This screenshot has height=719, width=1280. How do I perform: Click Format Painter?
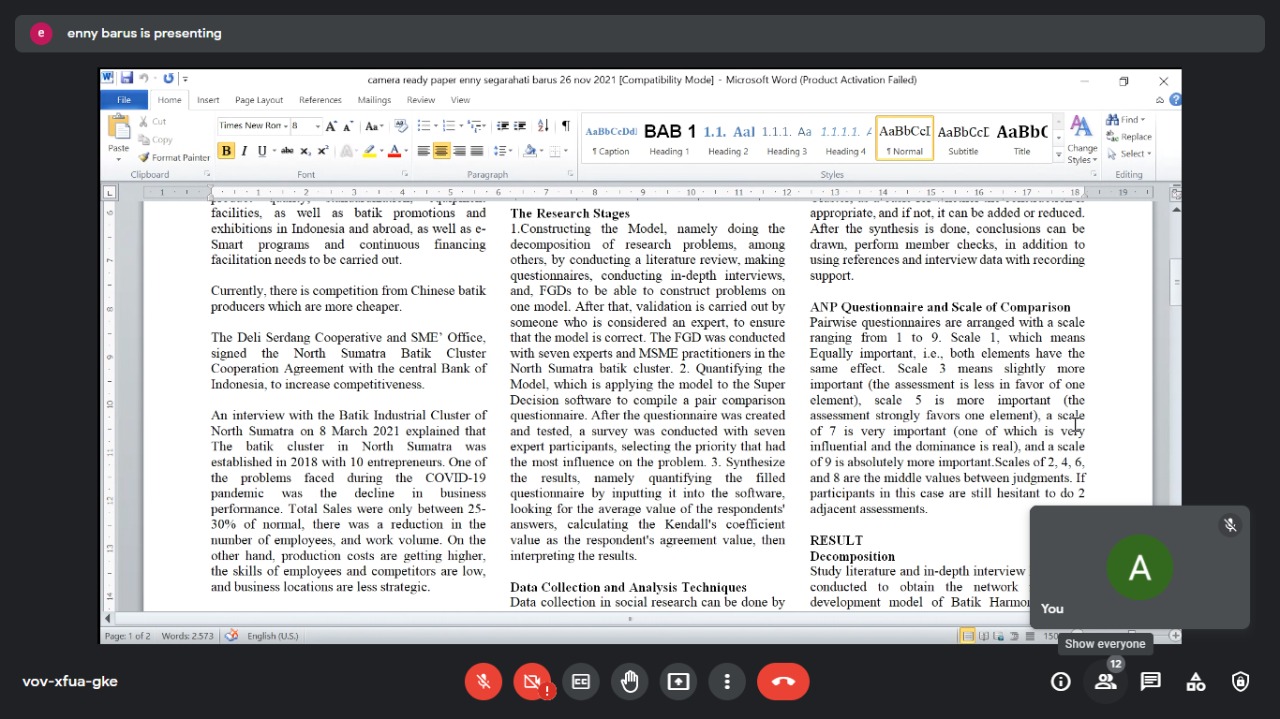(x=174, y=158)
